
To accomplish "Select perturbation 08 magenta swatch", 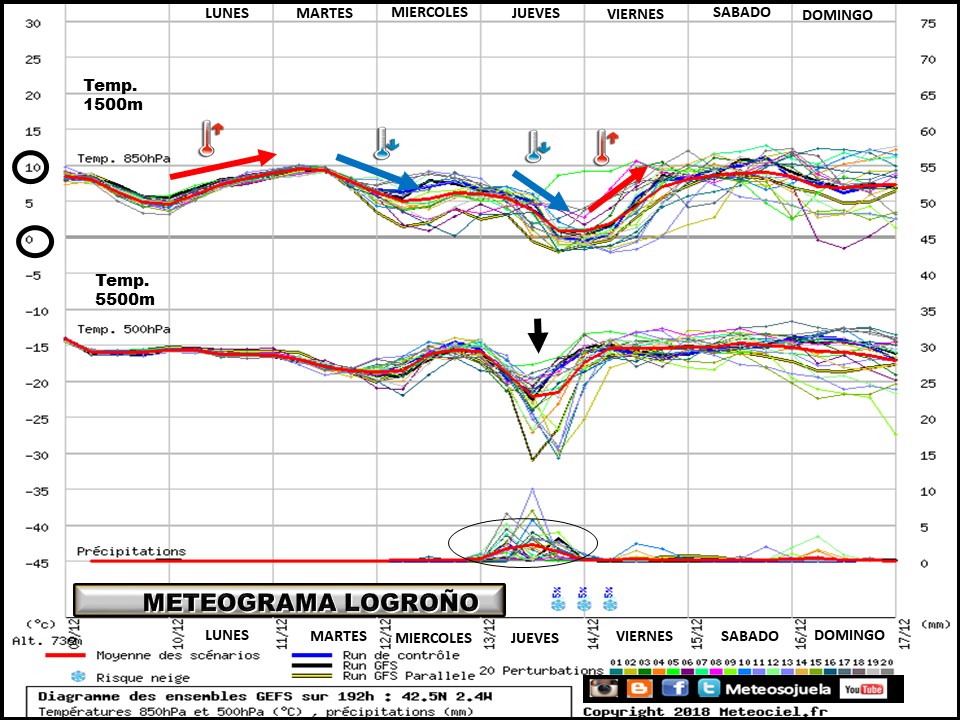I will [x=716, y=672].
